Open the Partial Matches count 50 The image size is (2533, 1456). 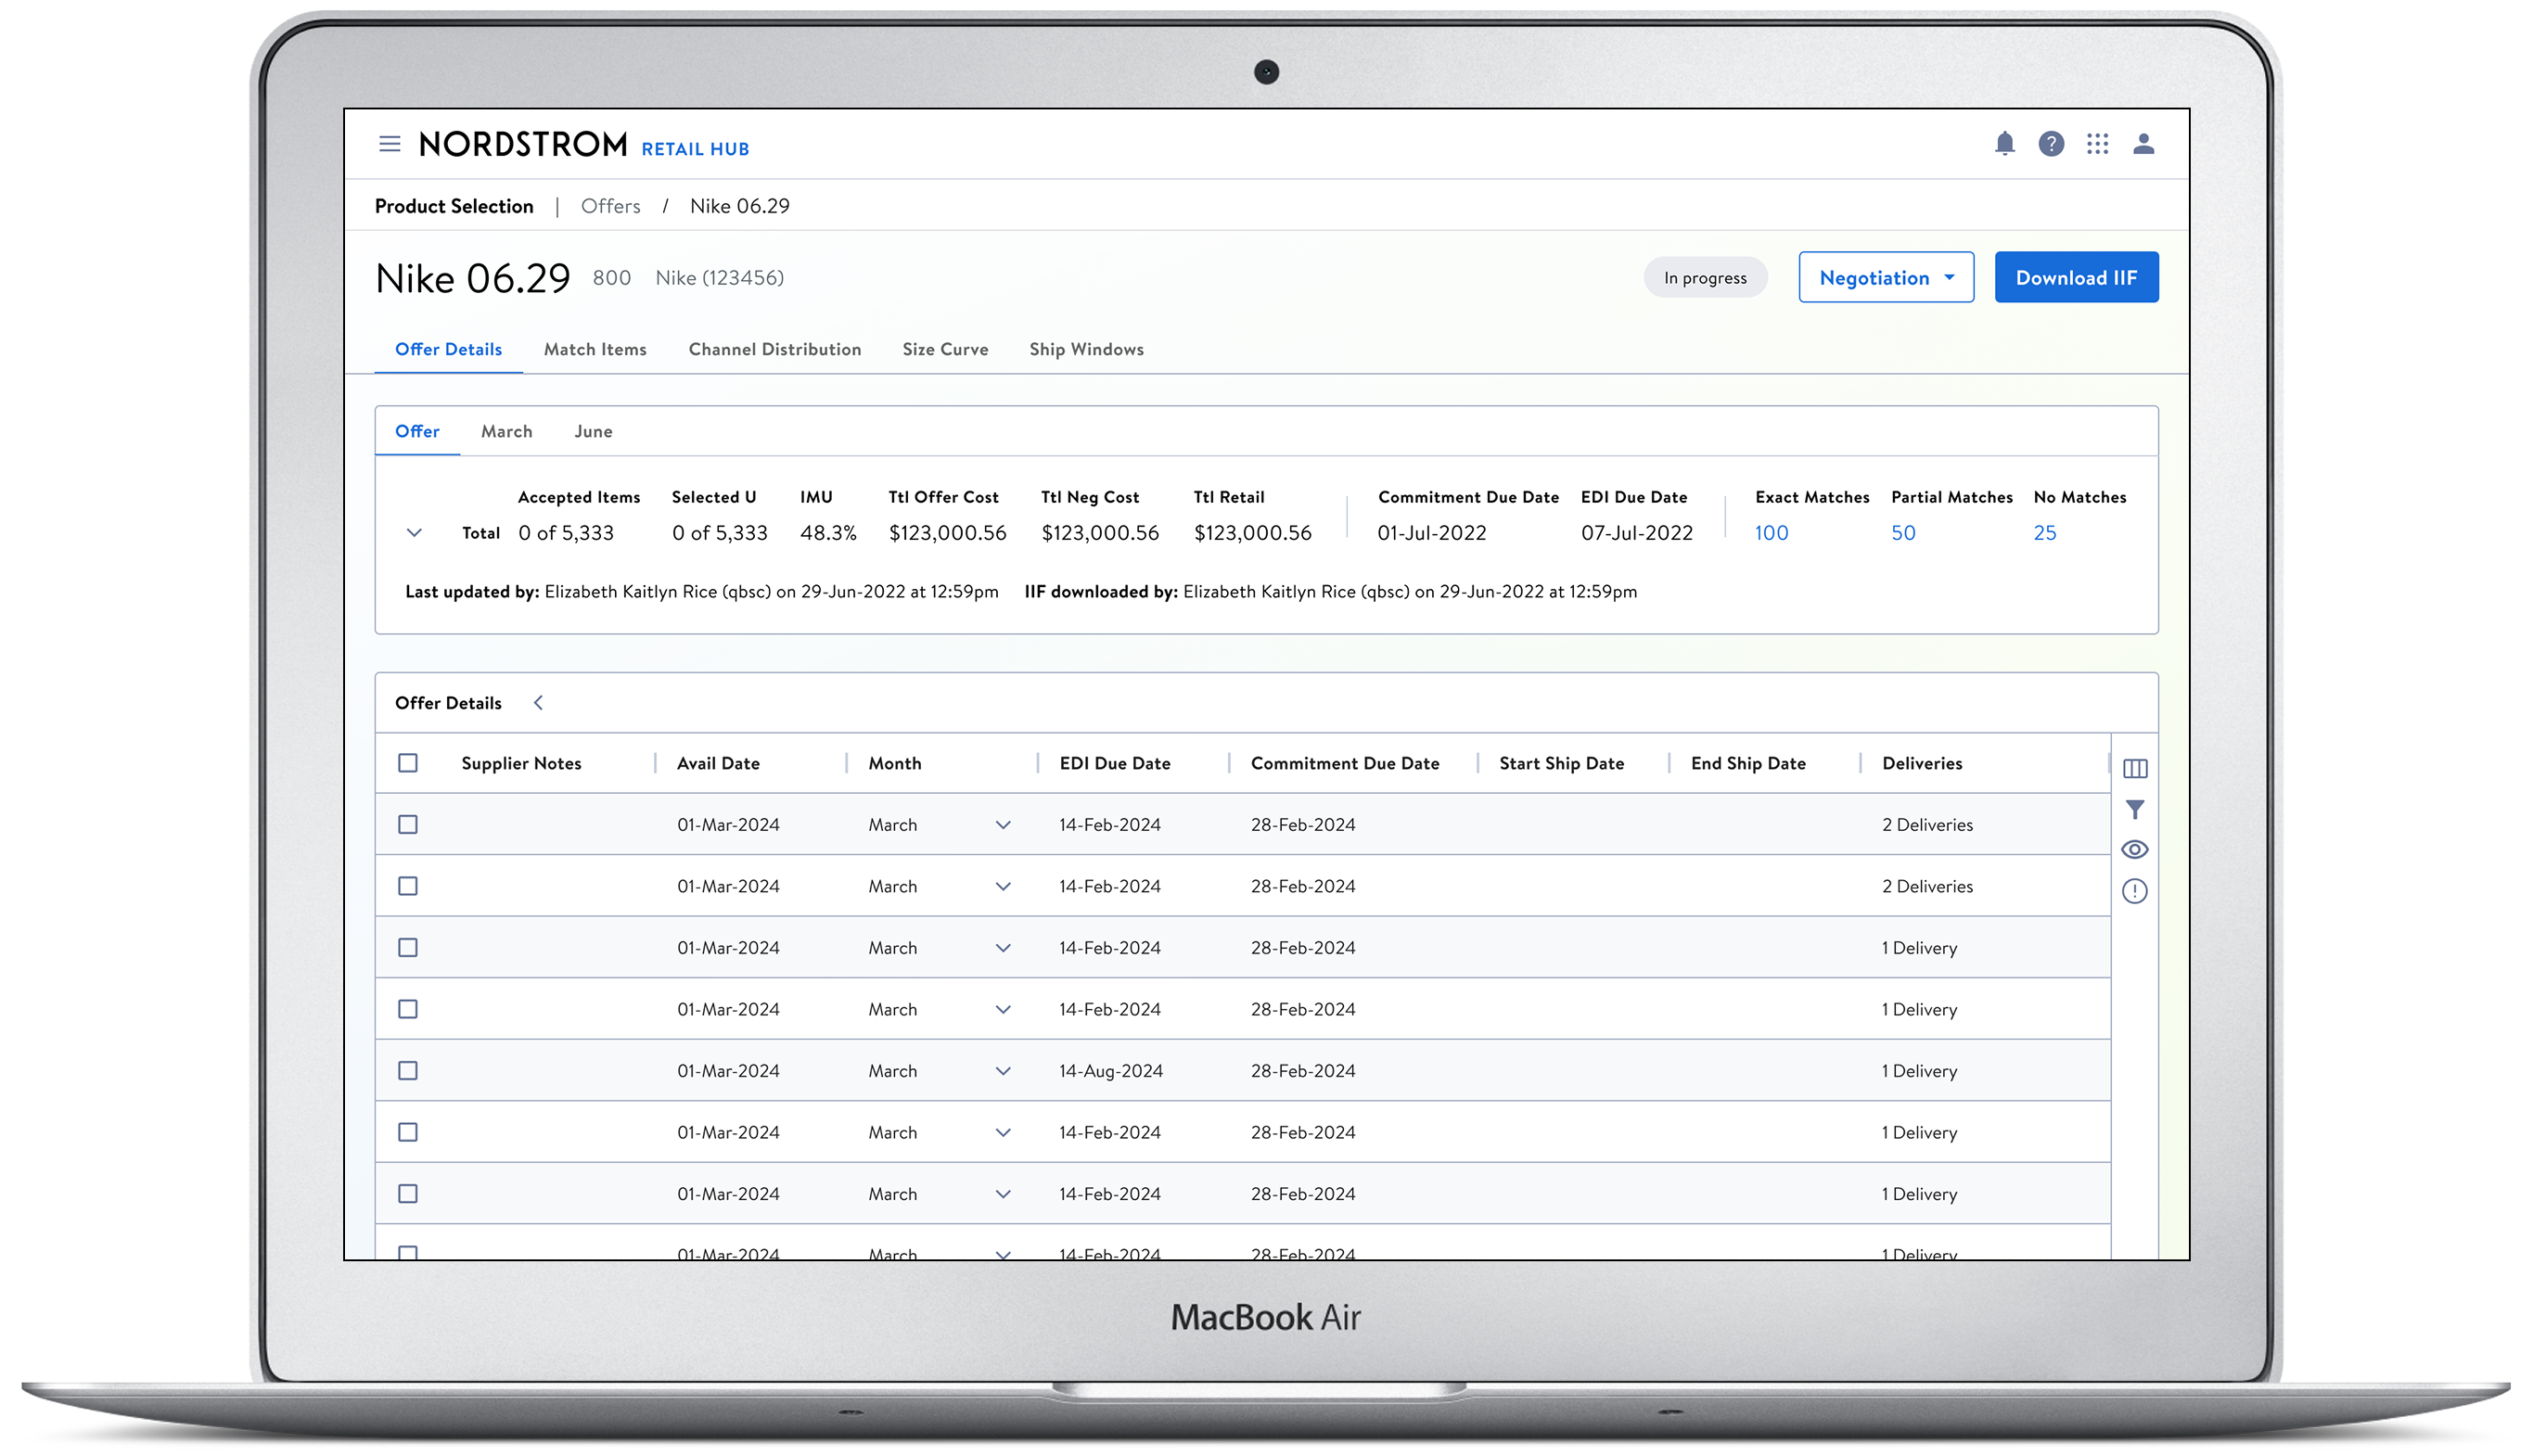(1903, 533)
